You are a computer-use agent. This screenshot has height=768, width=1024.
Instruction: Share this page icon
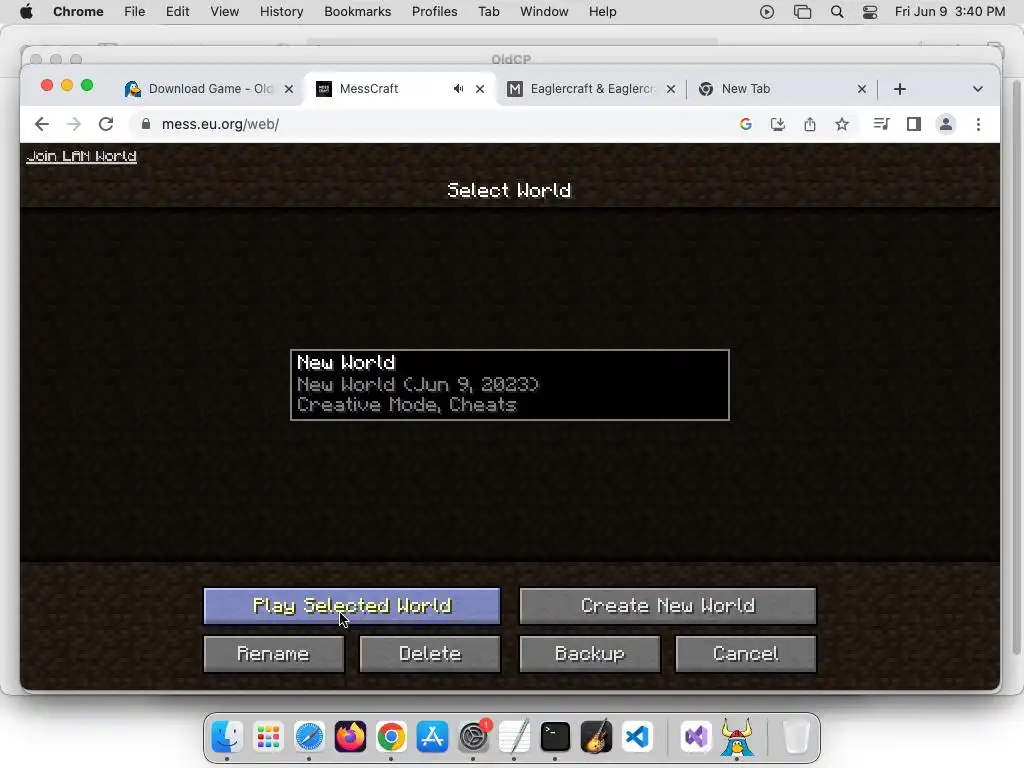tap(810, 124)
